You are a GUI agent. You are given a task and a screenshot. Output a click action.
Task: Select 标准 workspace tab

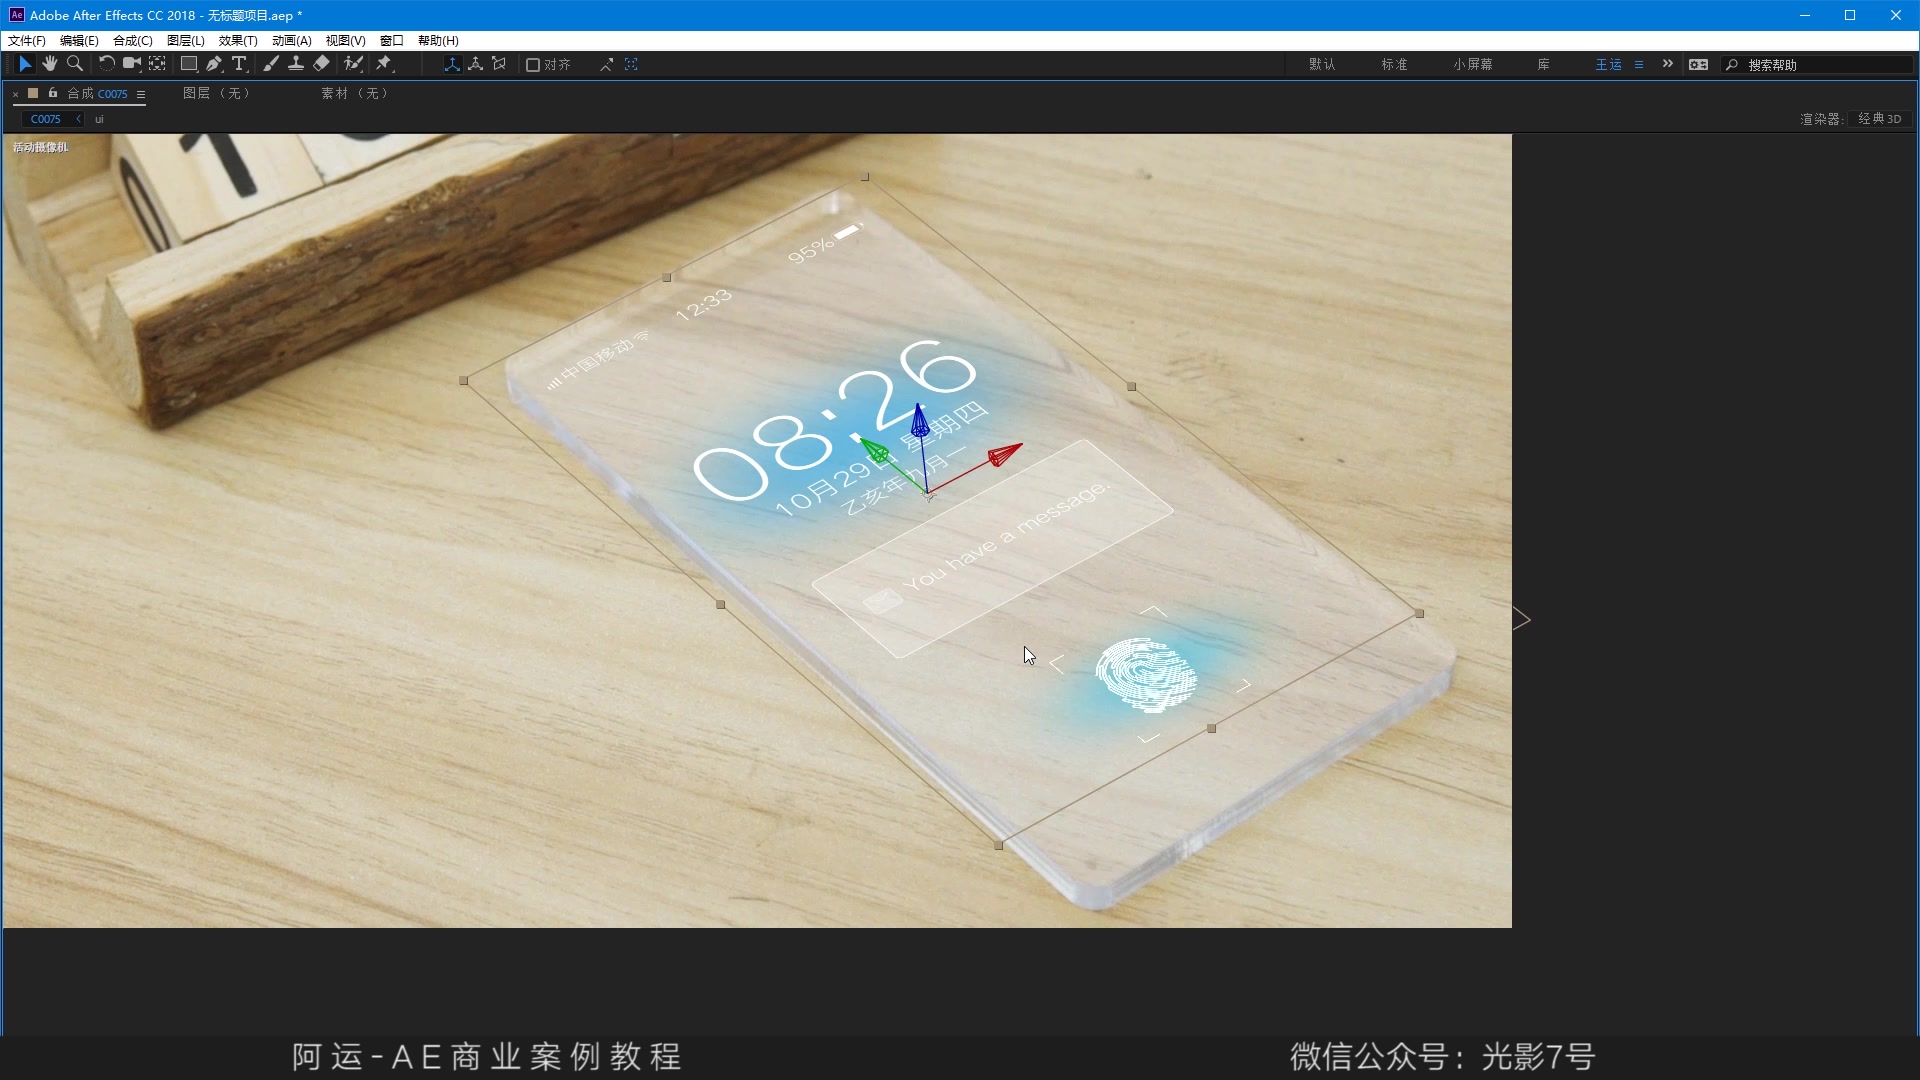[x=1394, y=65]
